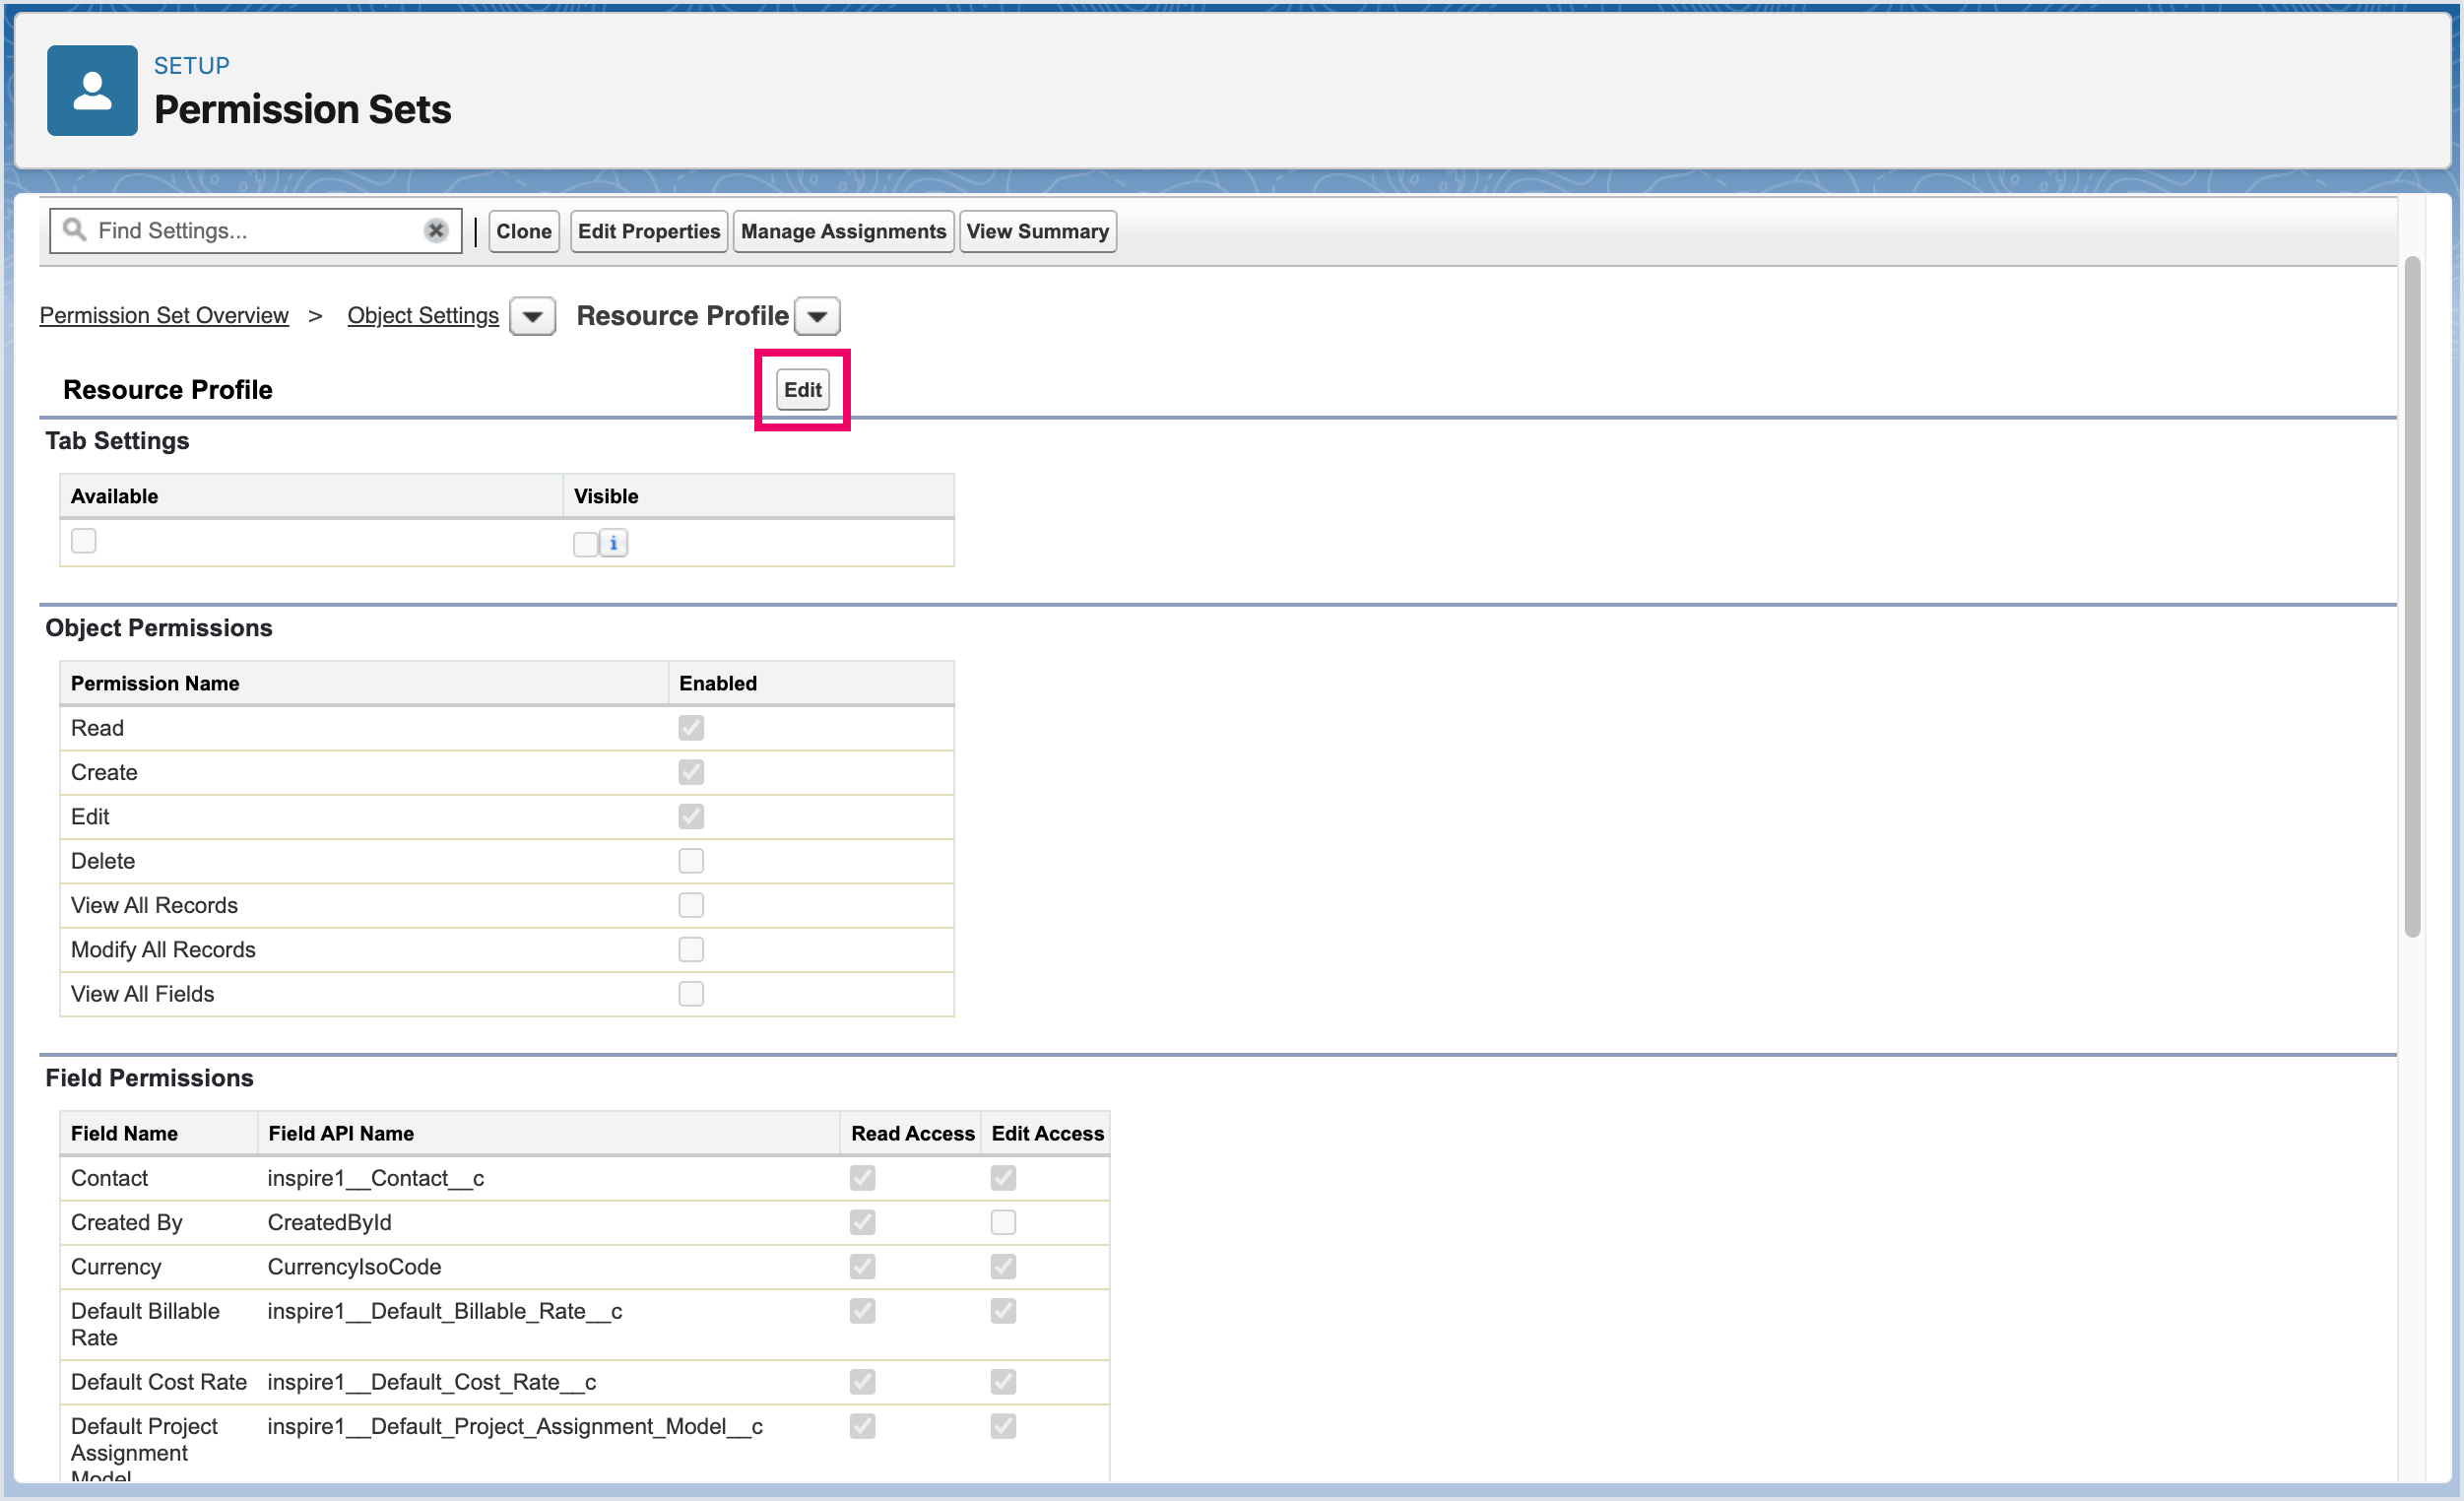Open the View Summary button
Screen dimensions: 2464x1501
pyautogui.click(x=1037, y=231)
